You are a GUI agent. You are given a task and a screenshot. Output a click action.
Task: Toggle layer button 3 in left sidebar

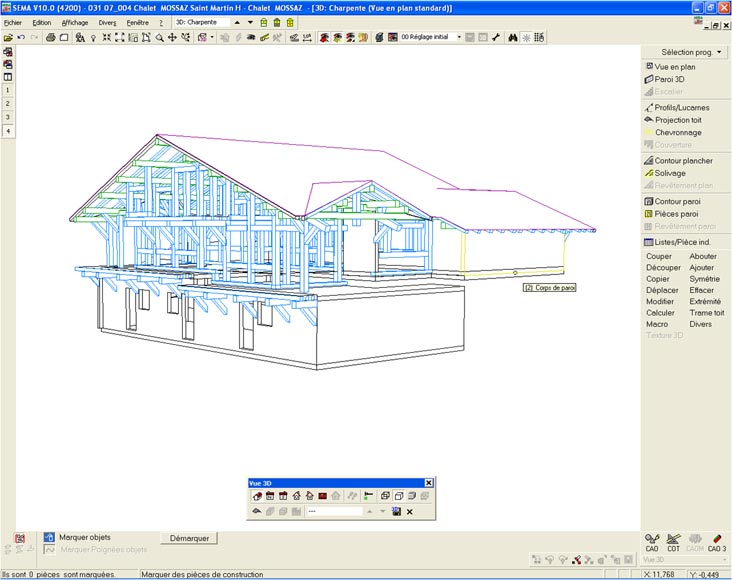[x=8, y=117]
